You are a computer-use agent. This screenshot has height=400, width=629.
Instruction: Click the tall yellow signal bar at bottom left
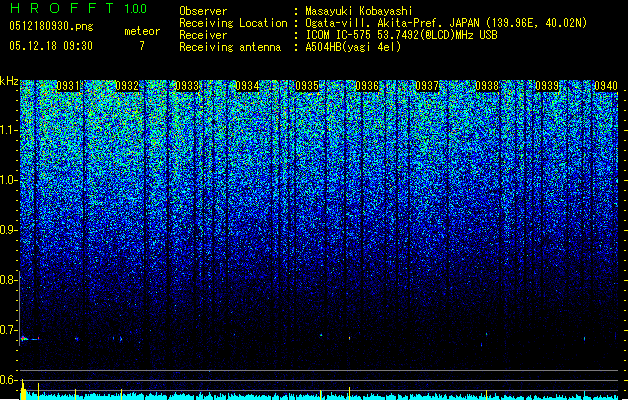pos(23,389)
